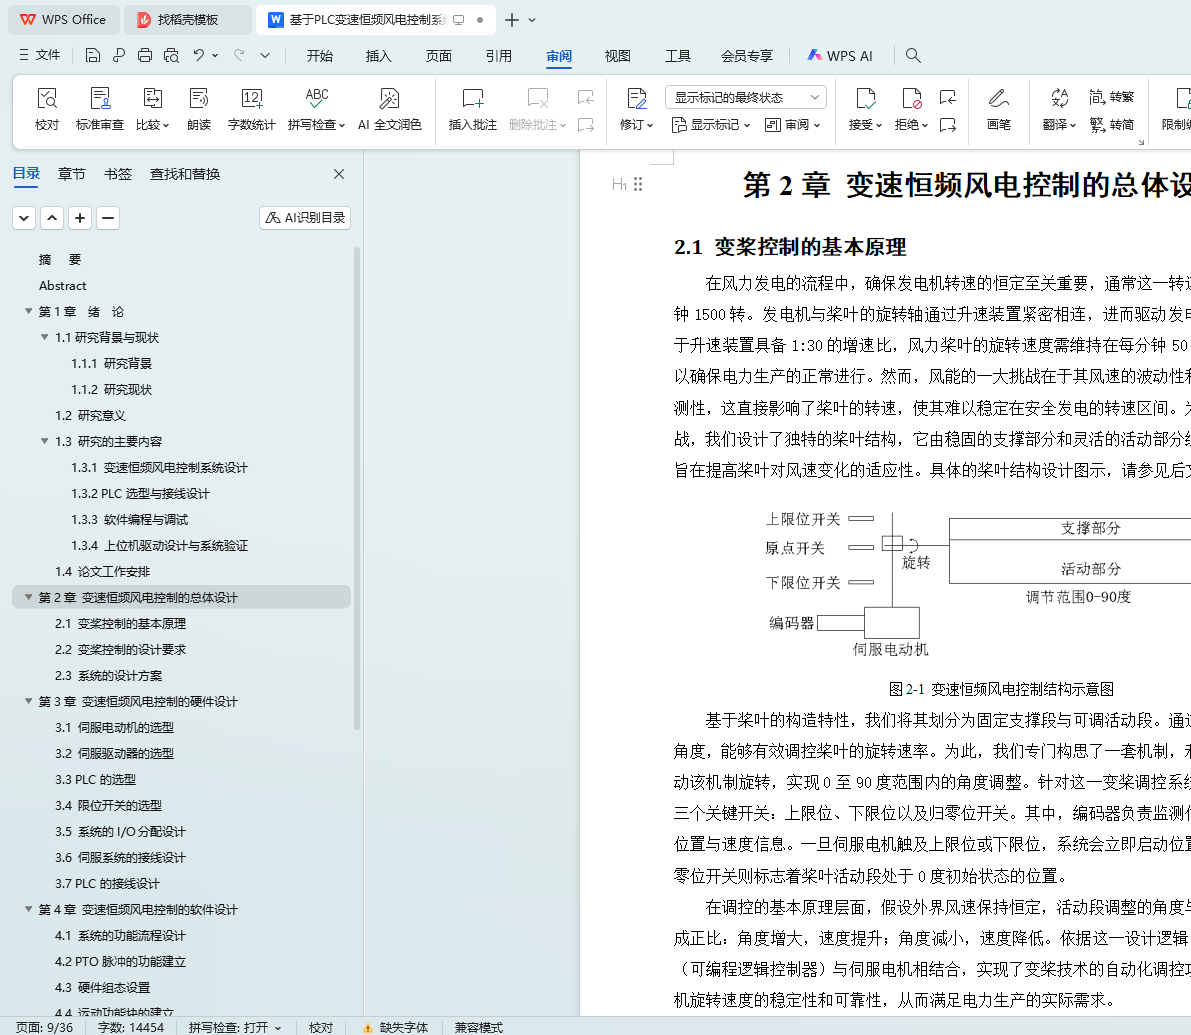
Task: Collapse 第 3 章 硬件设计 in outline
Action: pyautogui.click(x=28, y=701)
